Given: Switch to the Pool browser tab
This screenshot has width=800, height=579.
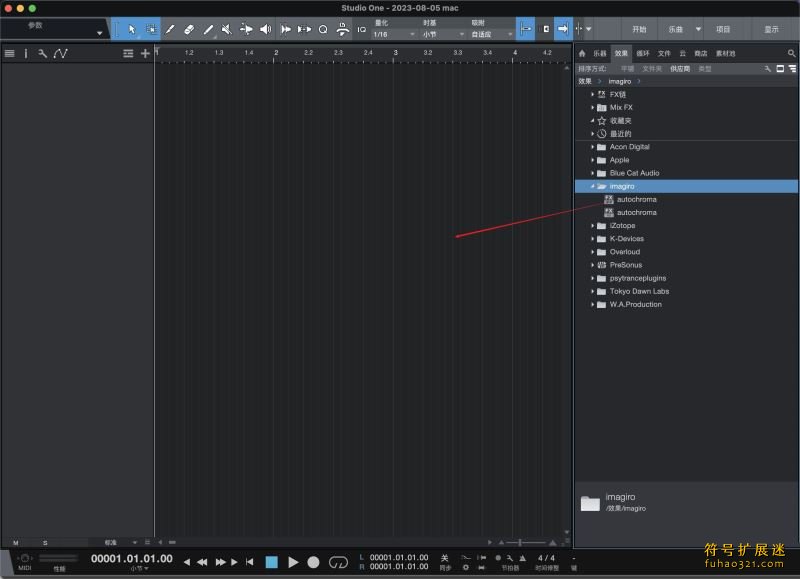Looking at the screenshot, I should pos(726,53).
